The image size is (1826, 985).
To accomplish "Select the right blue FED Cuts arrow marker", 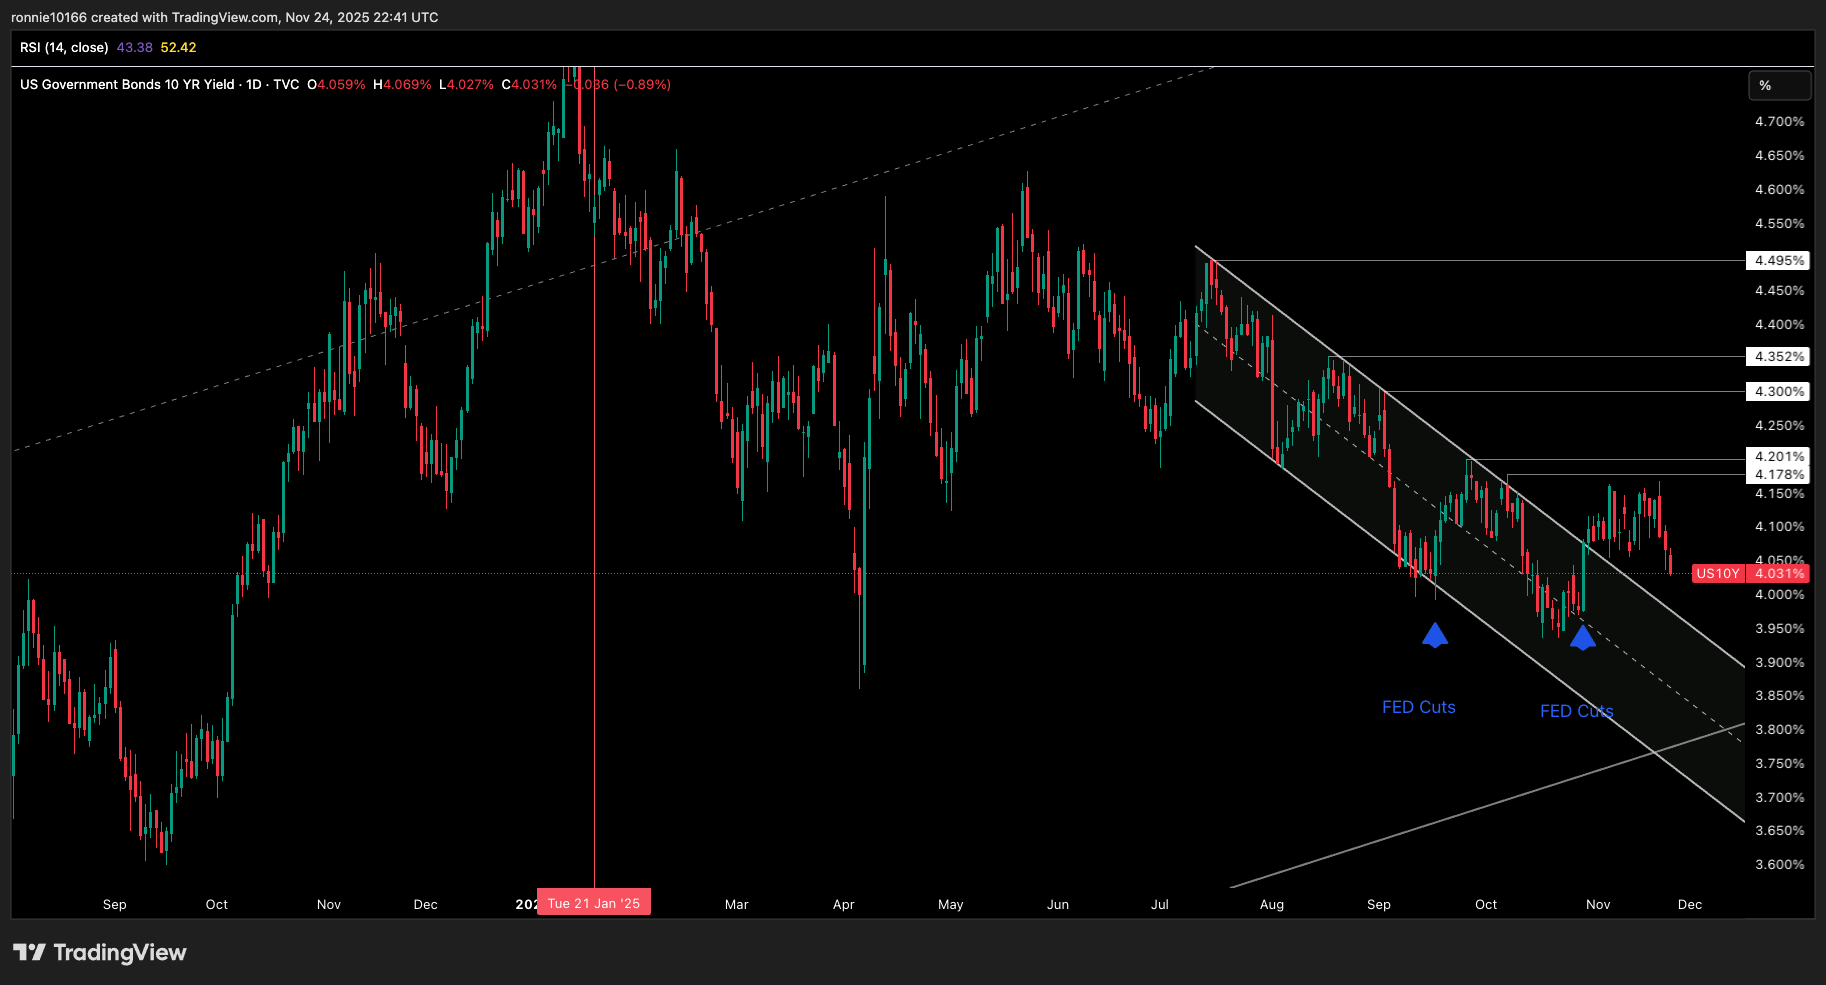I will click(1583, 637).
